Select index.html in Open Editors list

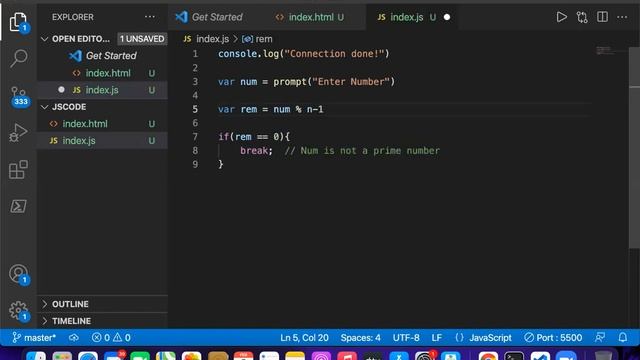click(x=102, y=73)
